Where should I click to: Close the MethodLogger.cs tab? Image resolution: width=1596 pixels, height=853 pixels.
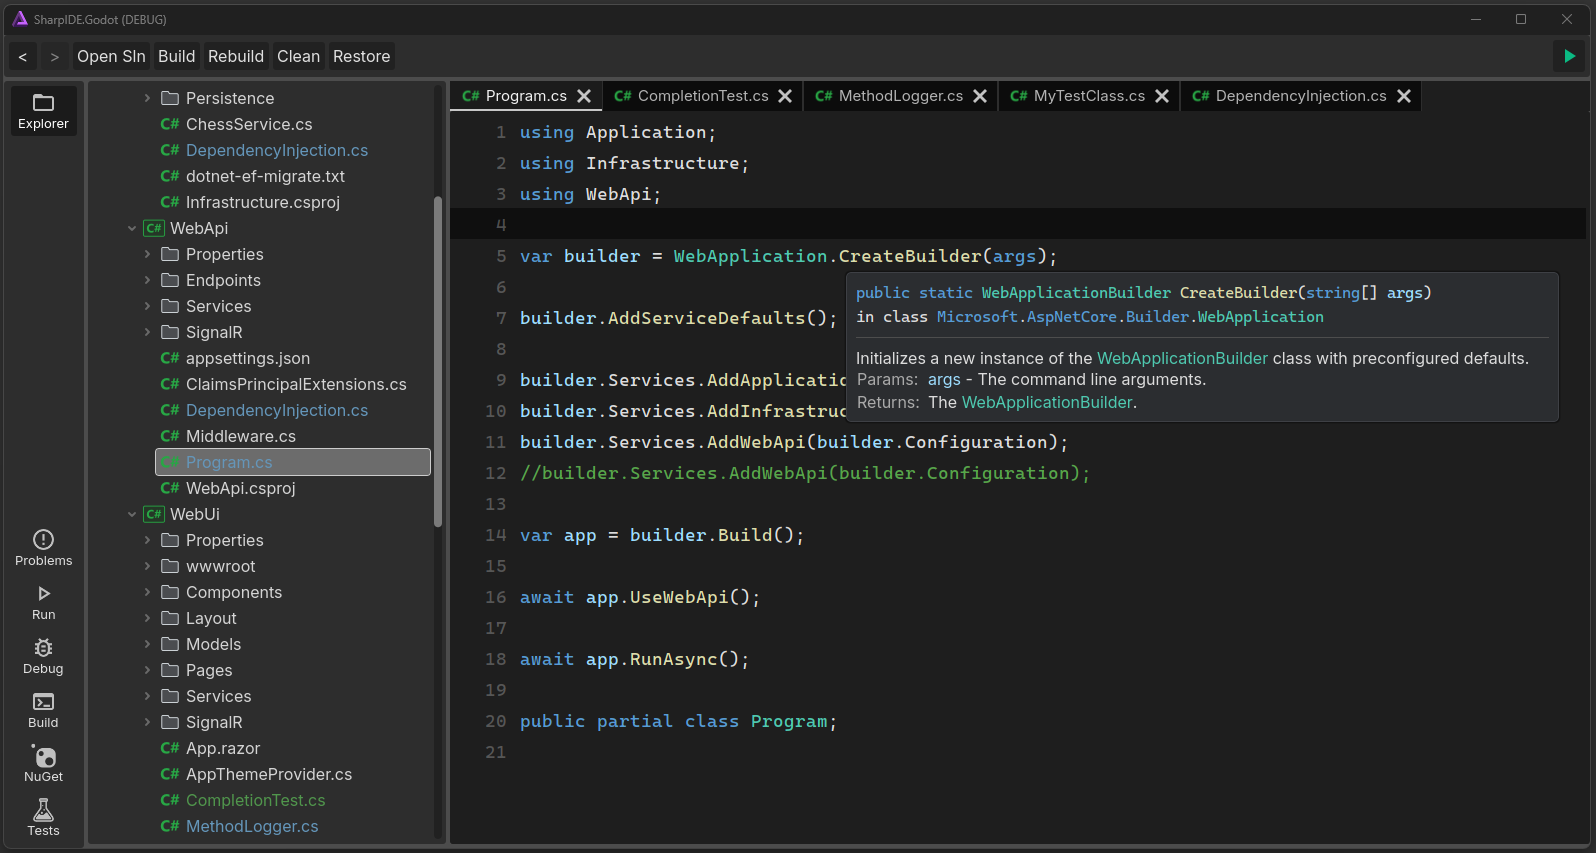(x=980, y=96)
